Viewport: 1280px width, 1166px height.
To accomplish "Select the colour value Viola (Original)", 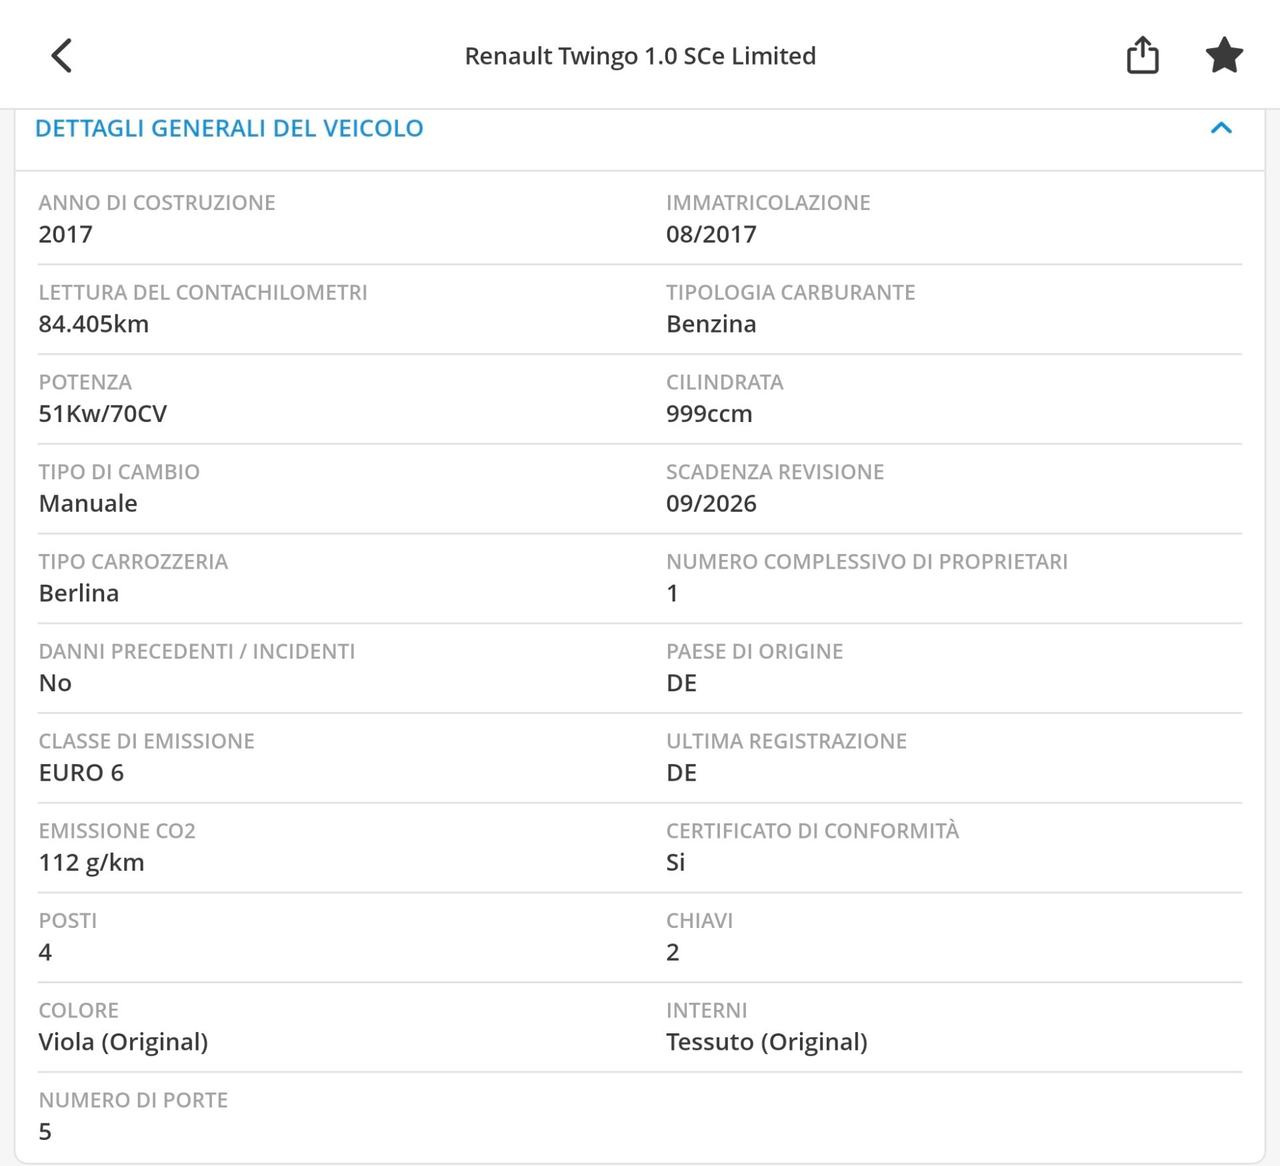I will pos(123,1042).
